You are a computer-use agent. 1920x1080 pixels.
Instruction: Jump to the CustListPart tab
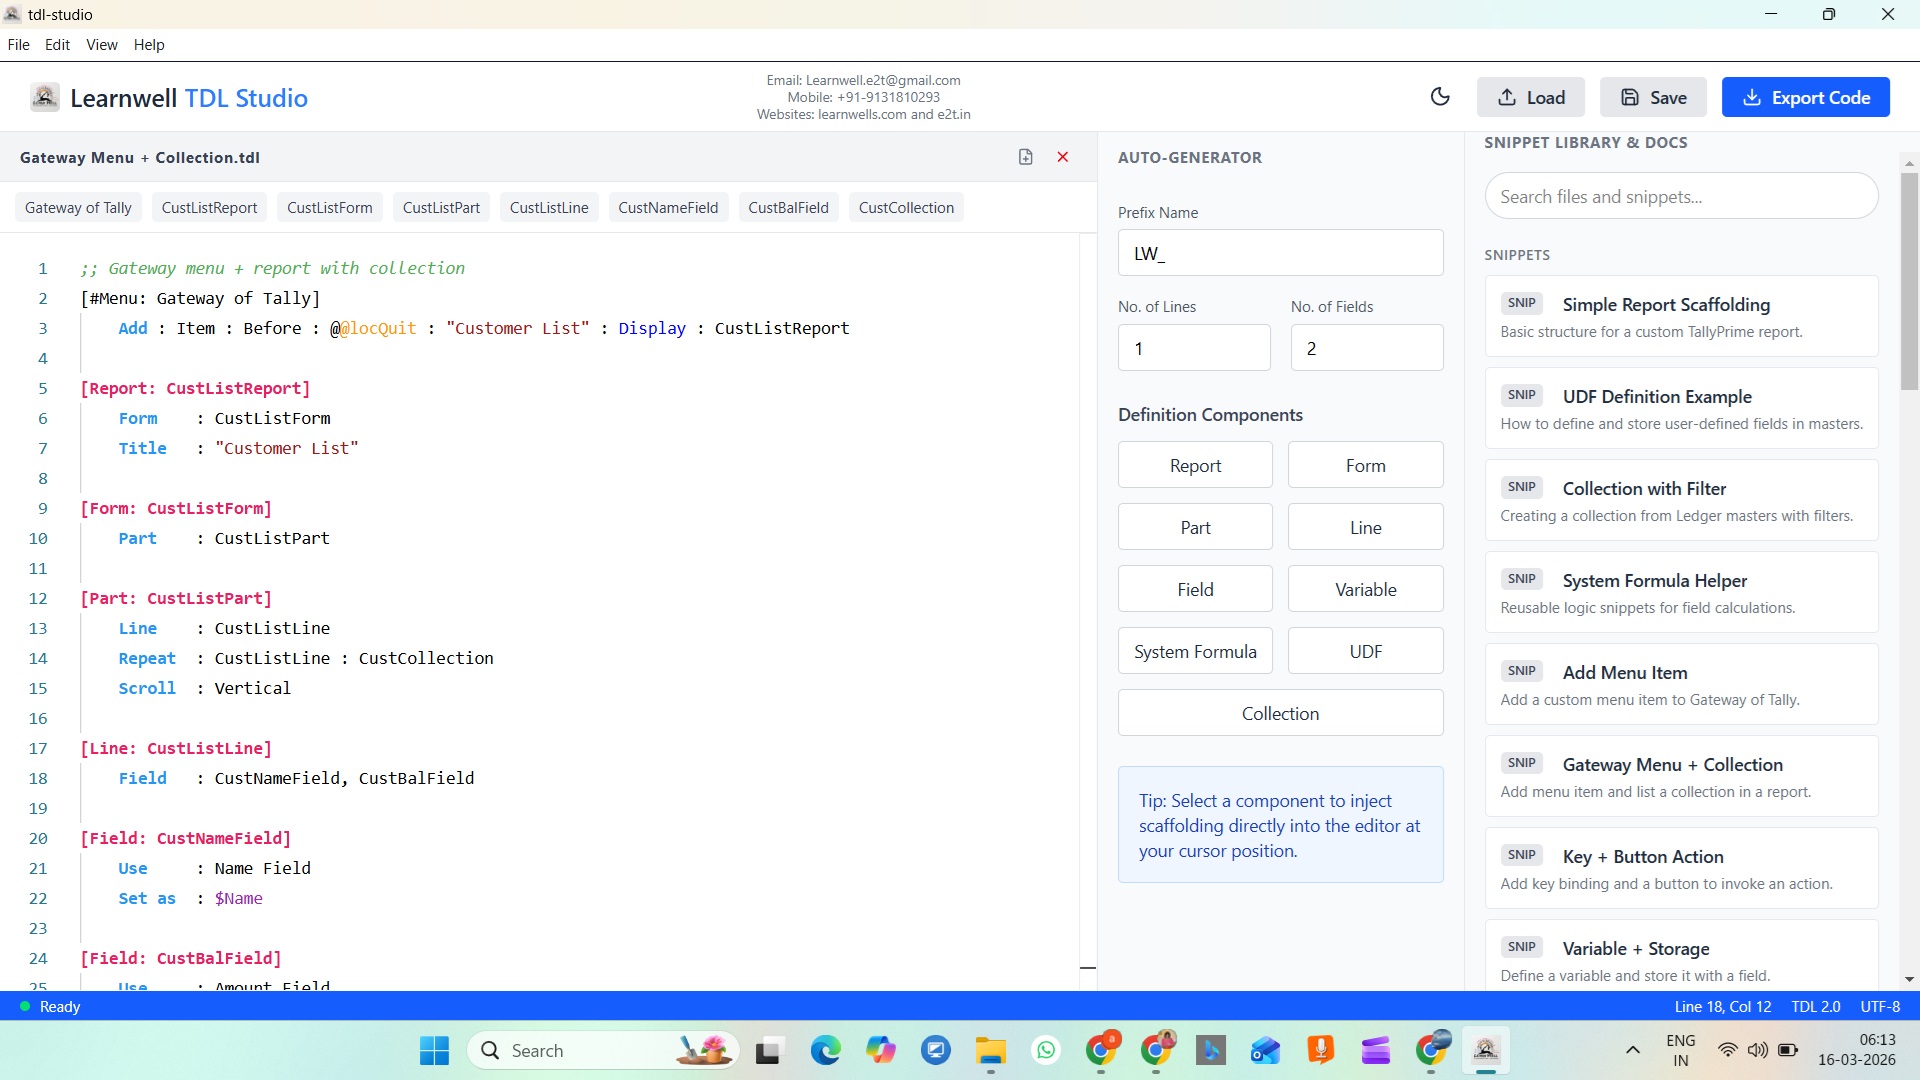(x=441, y=208)
